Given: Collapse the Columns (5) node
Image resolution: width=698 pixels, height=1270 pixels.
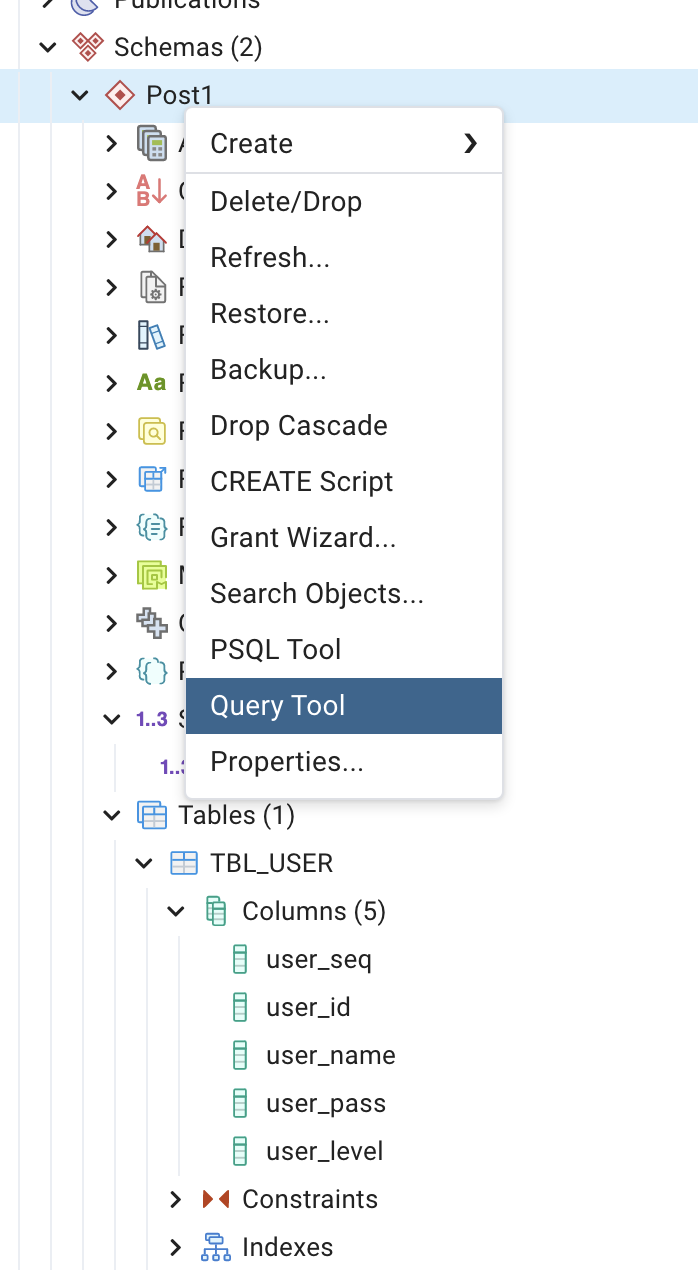Looking at the screenshot, I should (176, 911).
